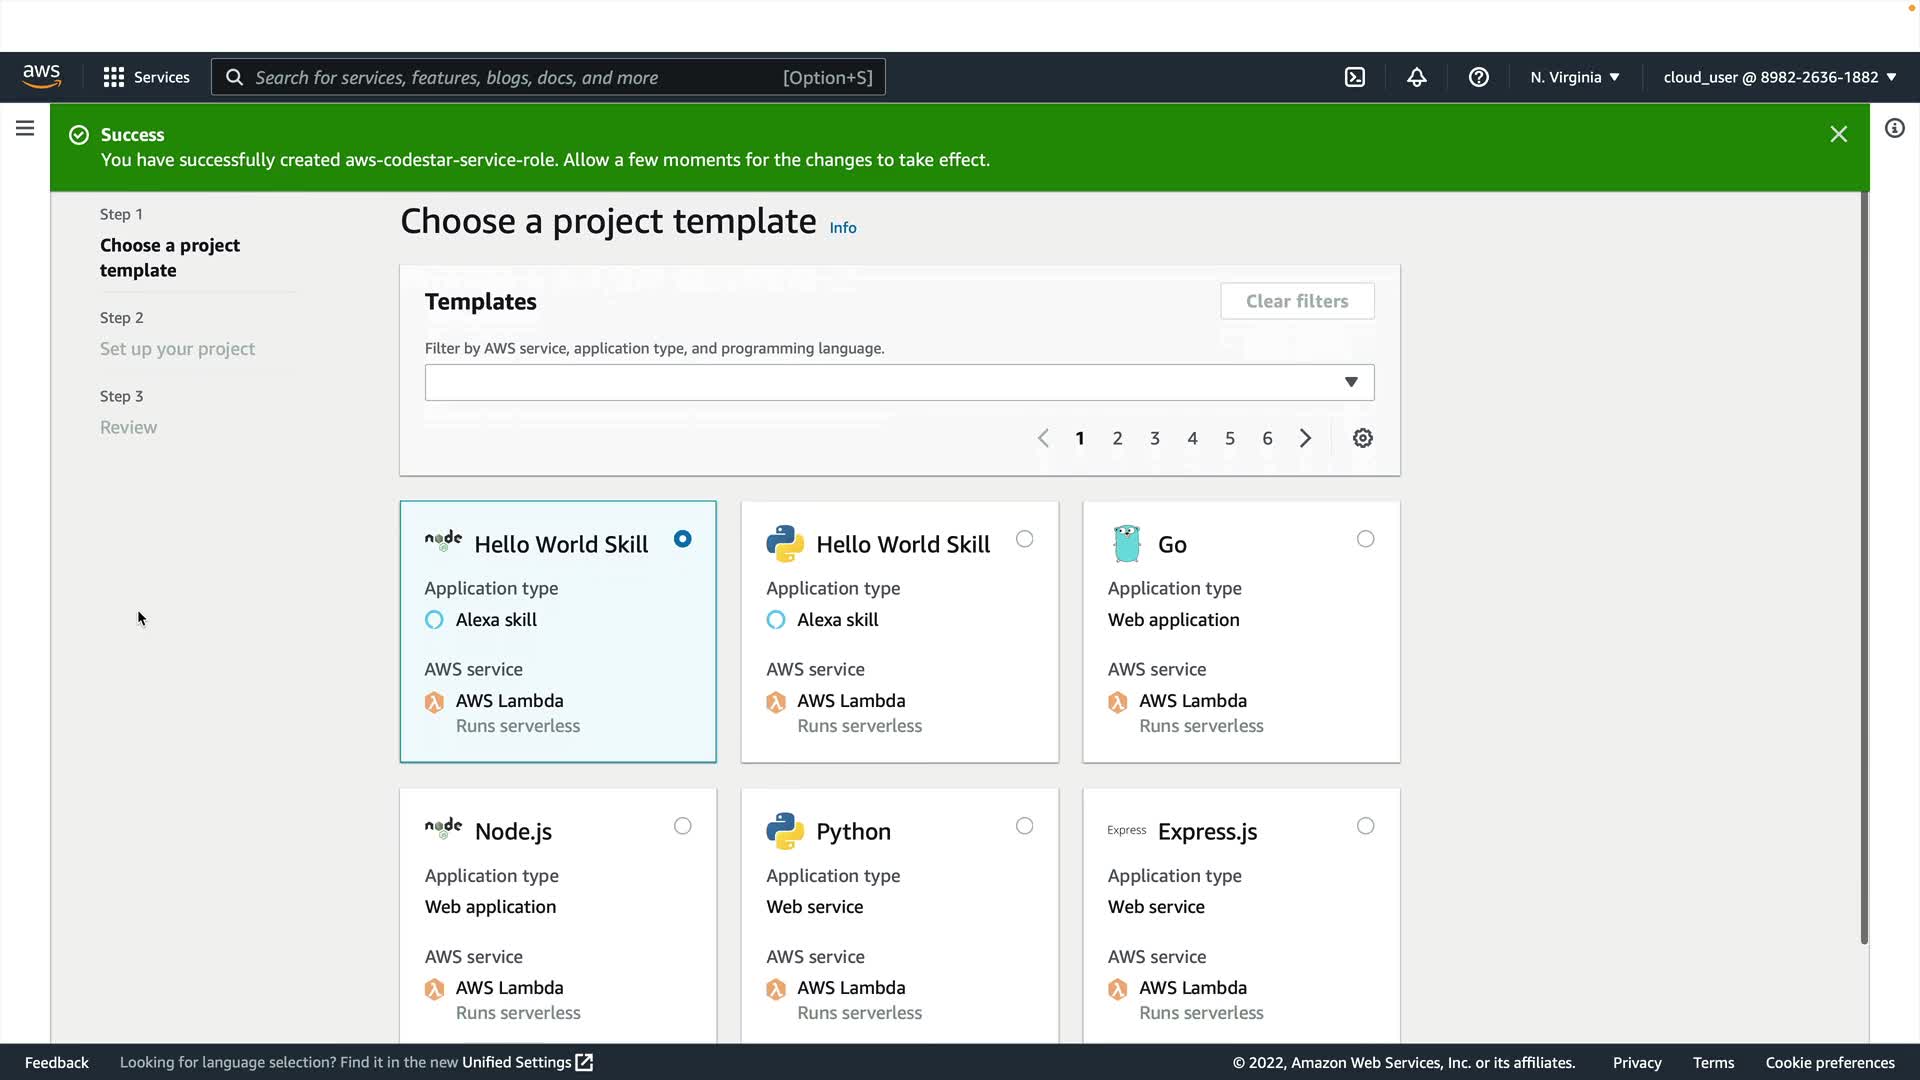This screenshot has height=1080, width=1920.
Task: Click the Info link beside heading
Action: (x=842, y=228)
